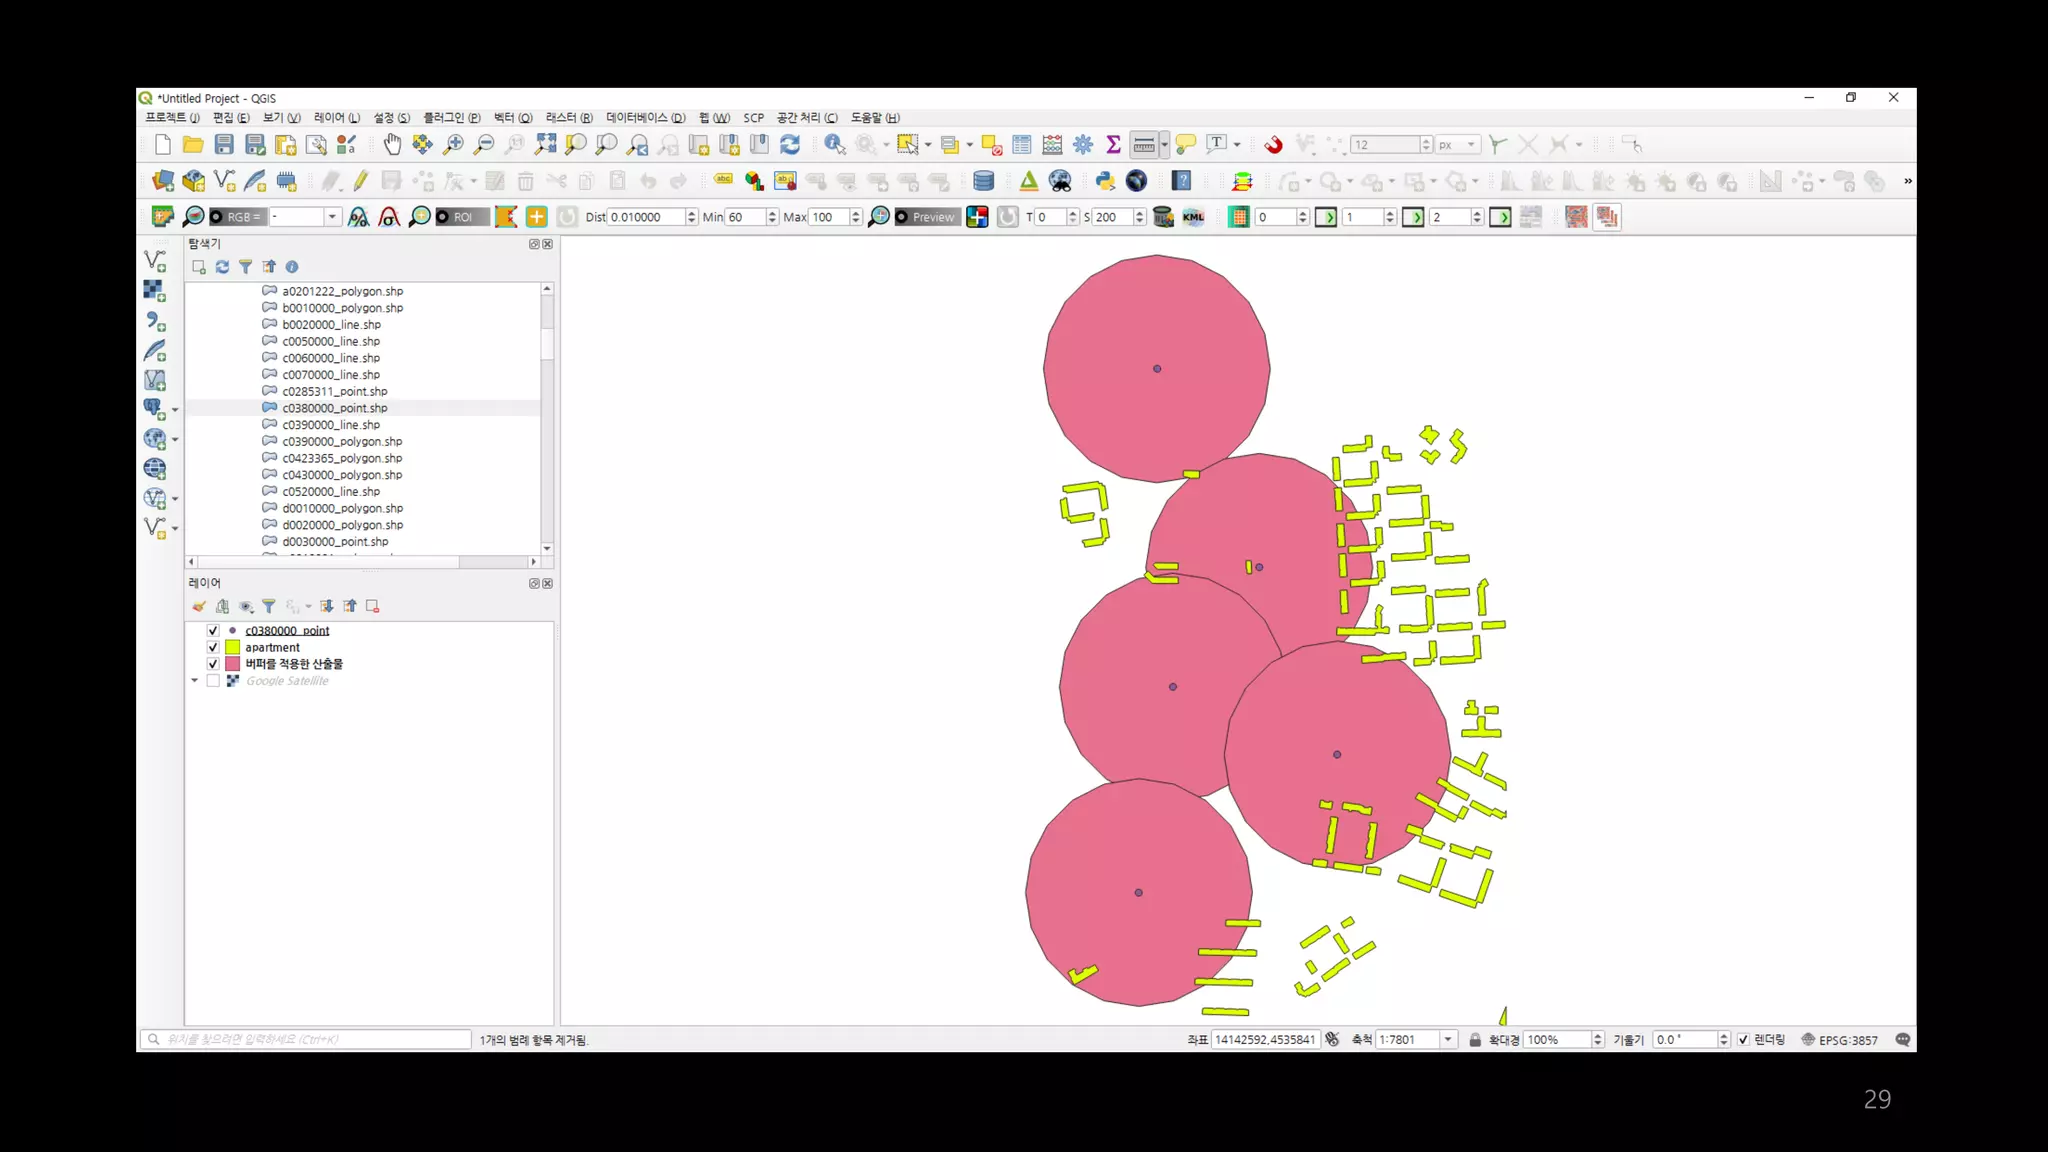Select the Pan Map hand tool
2048x1152 pixels.
tap(392, 145)
